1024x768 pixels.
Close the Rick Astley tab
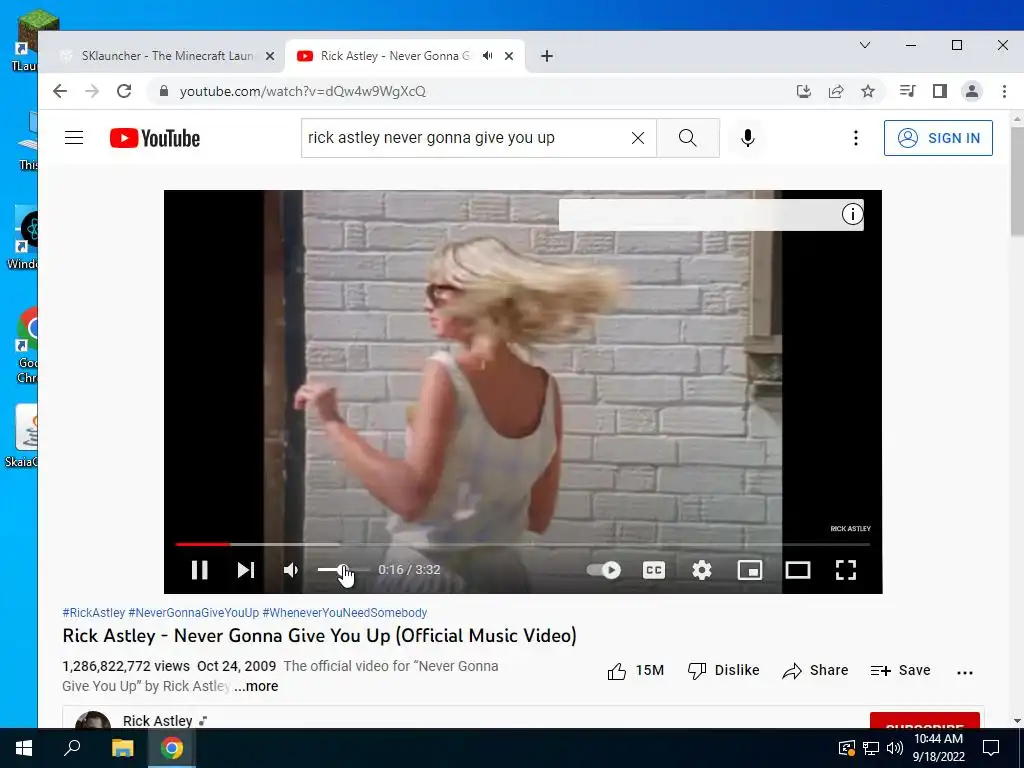click(509, 56)
